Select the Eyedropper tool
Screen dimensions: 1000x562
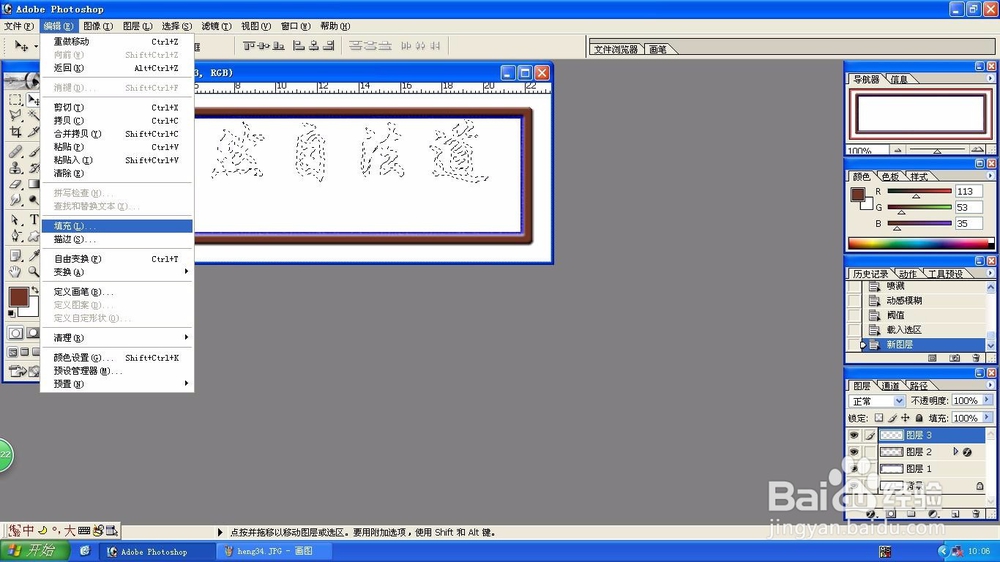33,256
